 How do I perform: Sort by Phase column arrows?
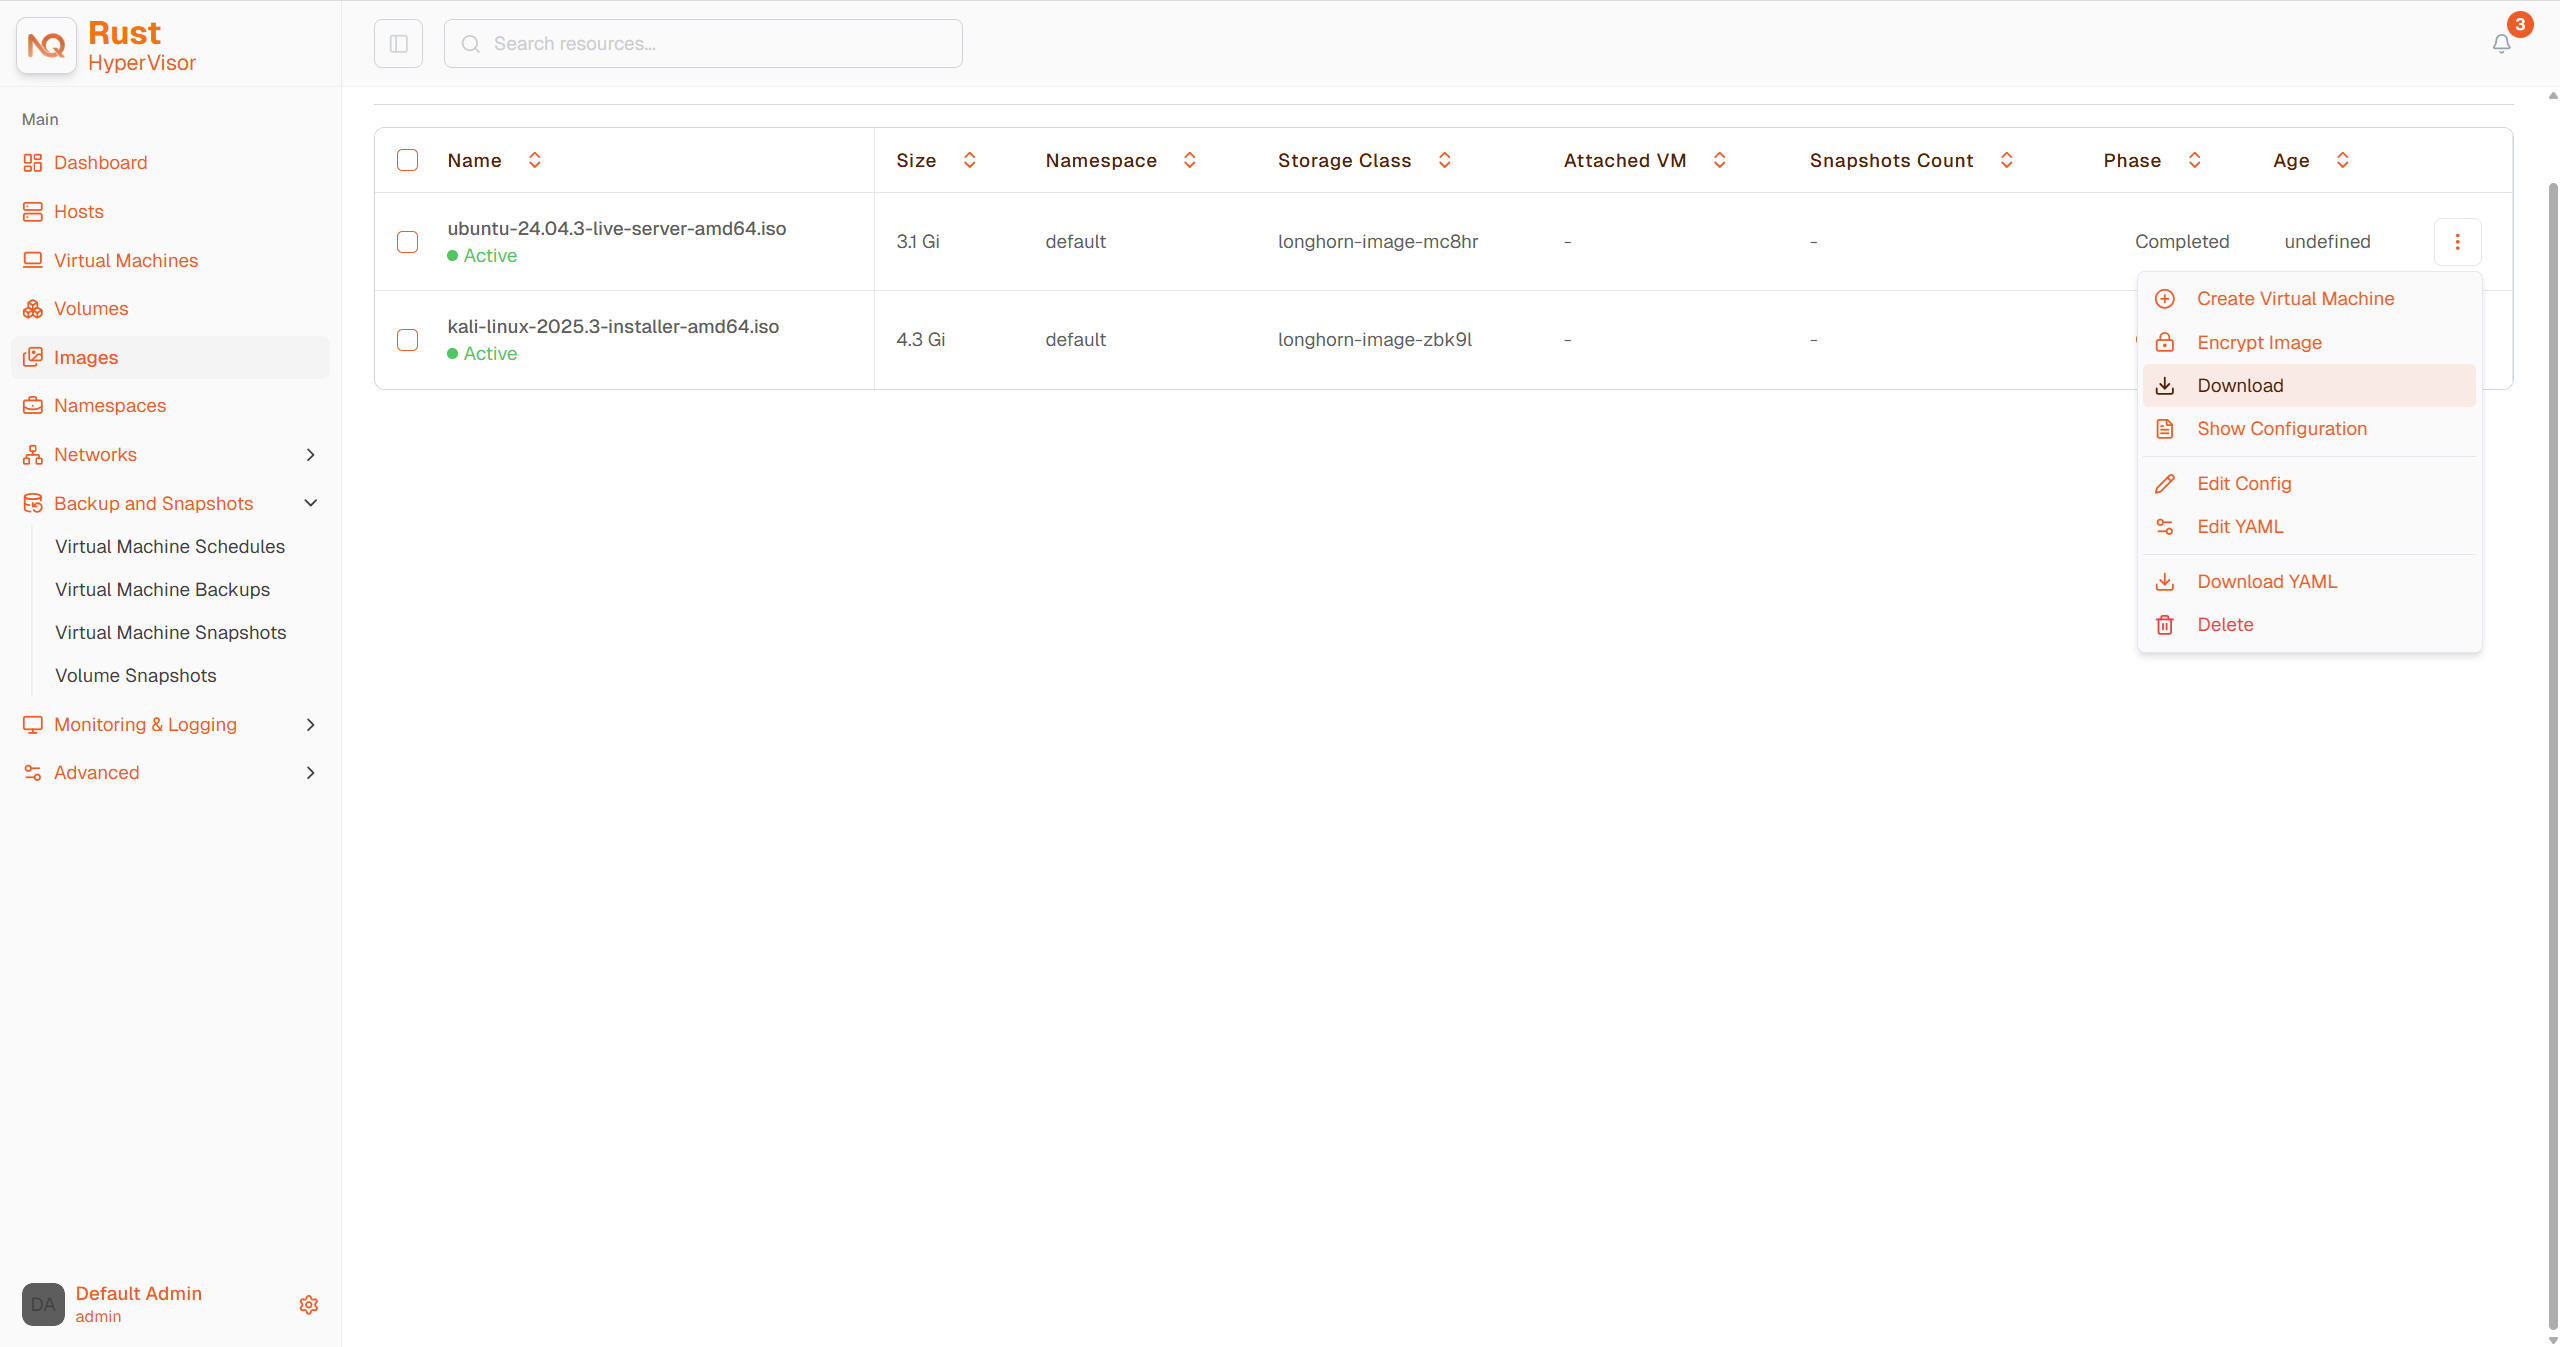click(2195, 160)
